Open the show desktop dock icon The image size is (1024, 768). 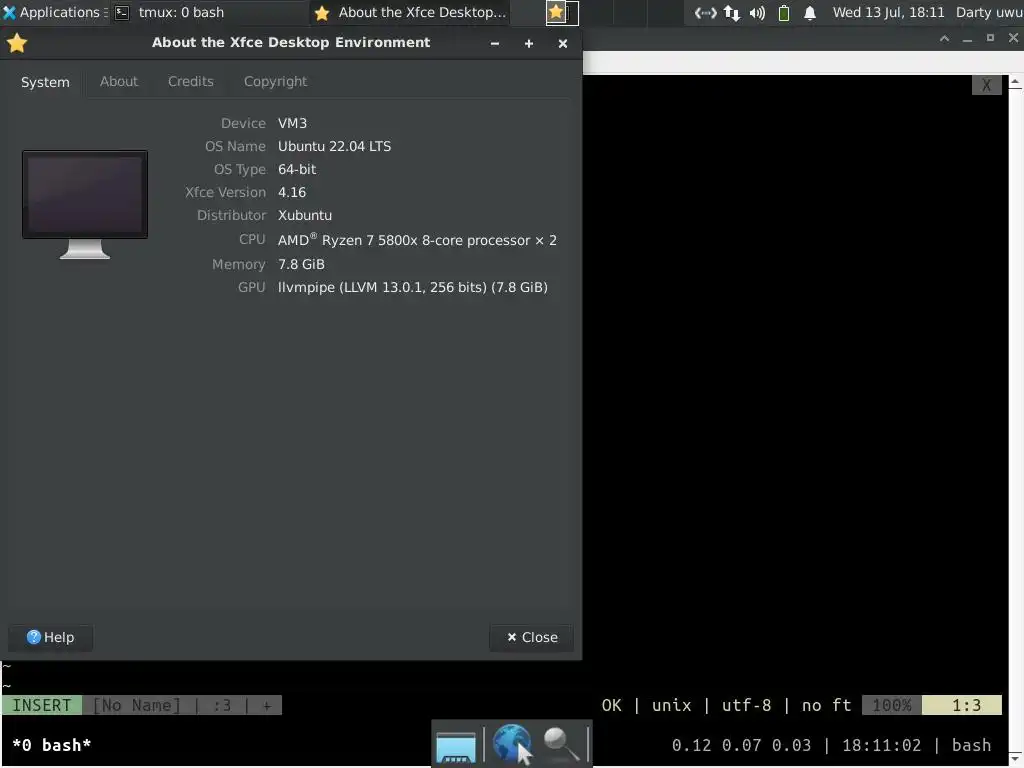pos(456,746)
